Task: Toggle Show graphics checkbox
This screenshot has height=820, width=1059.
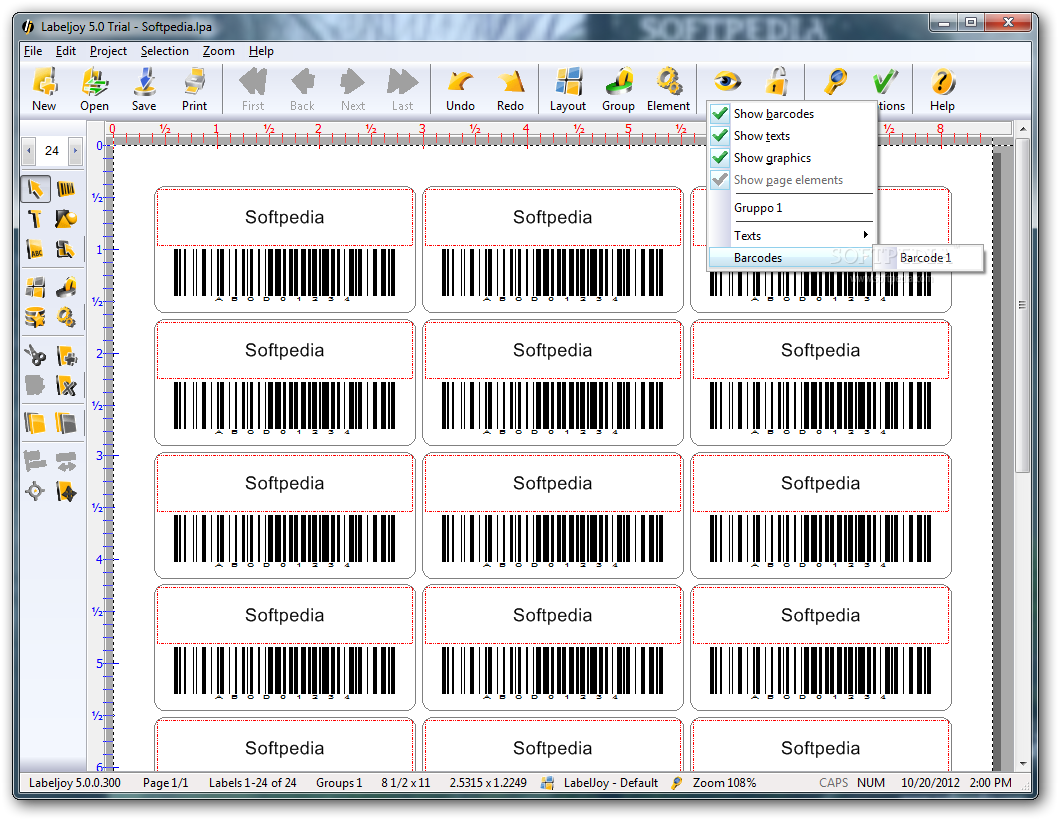Action: point(720,158)
